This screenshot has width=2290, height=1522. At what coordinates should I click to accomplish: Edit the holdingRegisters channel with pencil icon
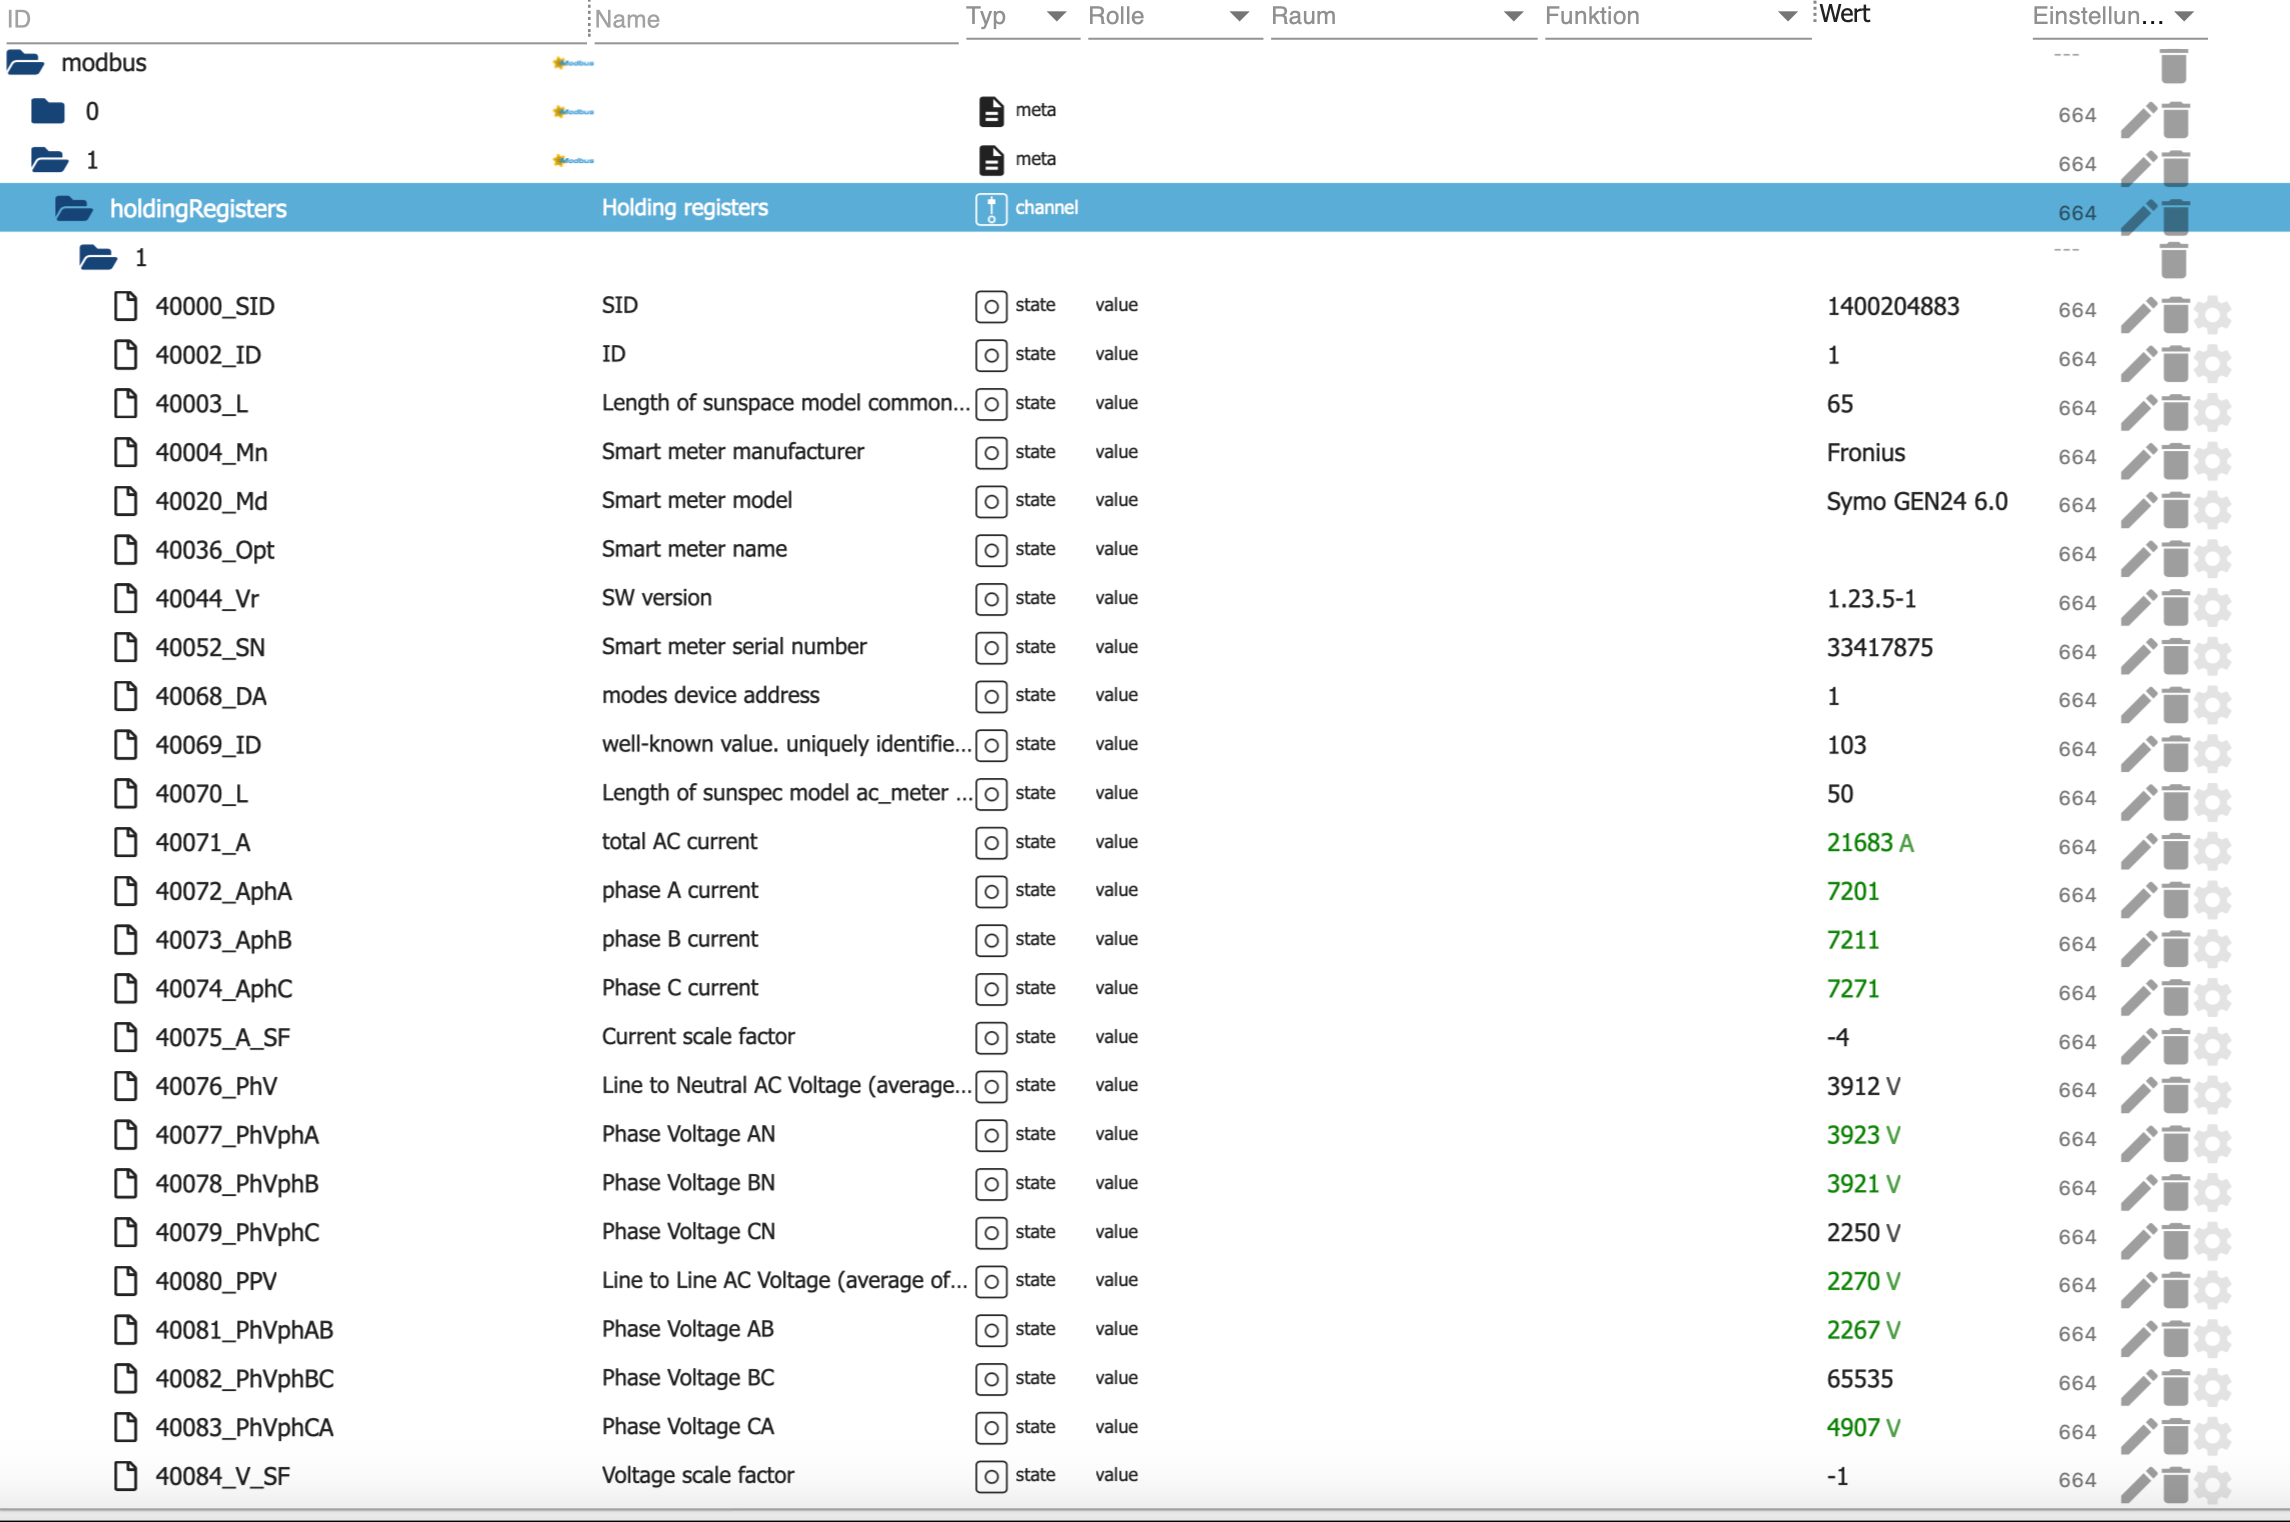[x=2138, y=217]
